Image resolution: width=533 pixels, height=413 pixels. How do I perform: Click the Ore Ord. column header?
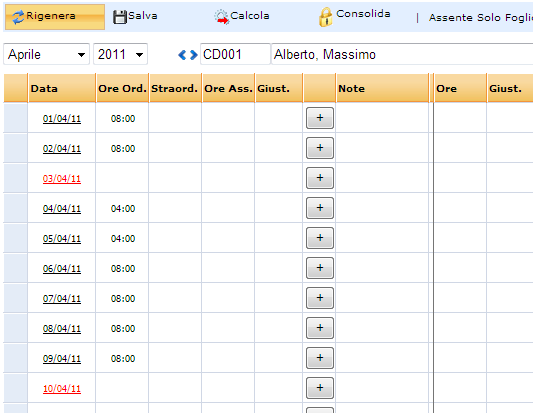(122, 88)
